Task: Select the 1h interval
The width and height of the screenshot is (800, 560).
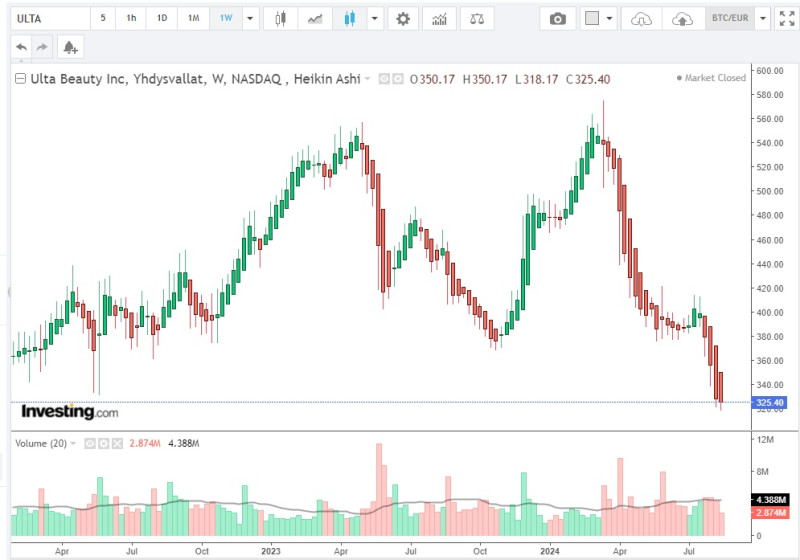Action: pos(131,18)
